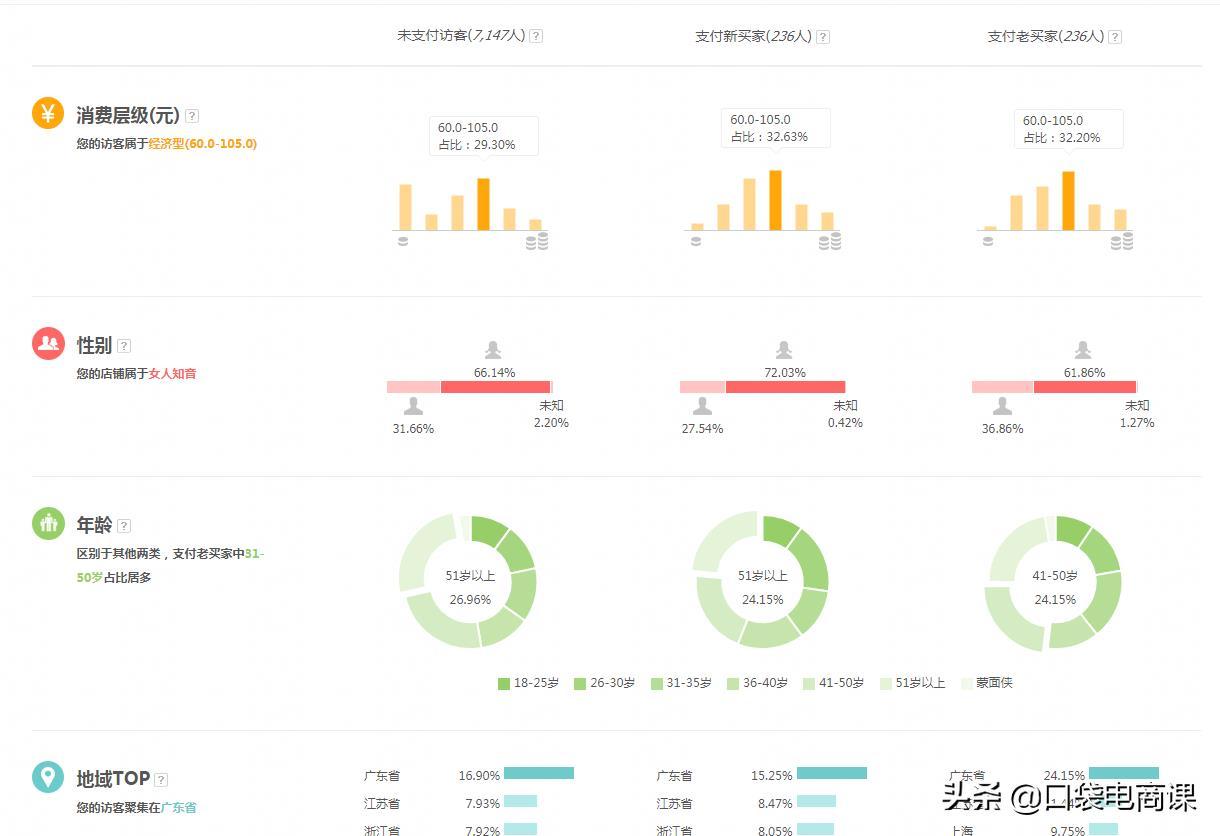Click the help icon next to 地域TOP
Screen dimensions: 1220x836
(161, 780)
